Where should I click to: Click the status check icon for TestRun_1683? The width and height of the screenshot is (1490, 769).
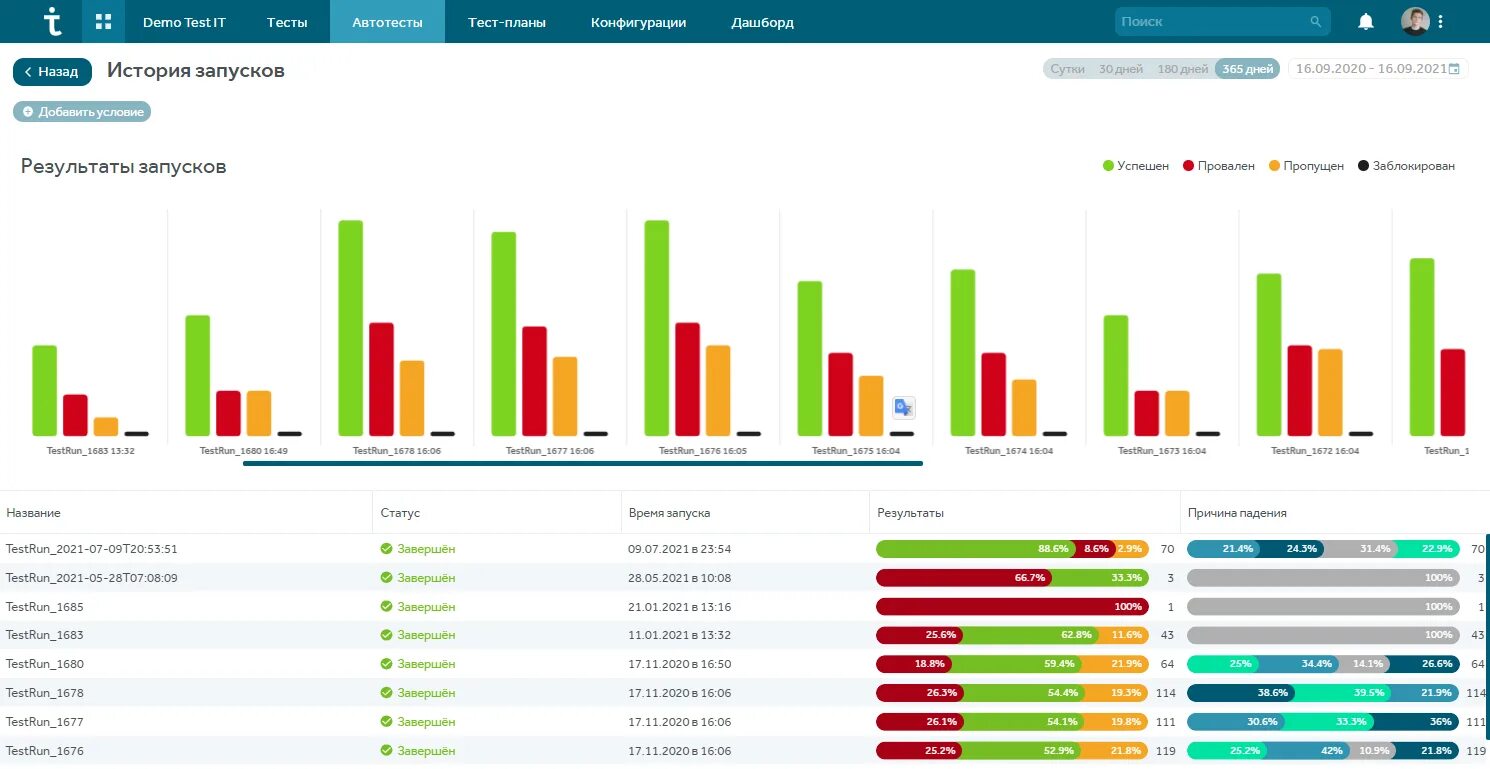pos(386,635)
